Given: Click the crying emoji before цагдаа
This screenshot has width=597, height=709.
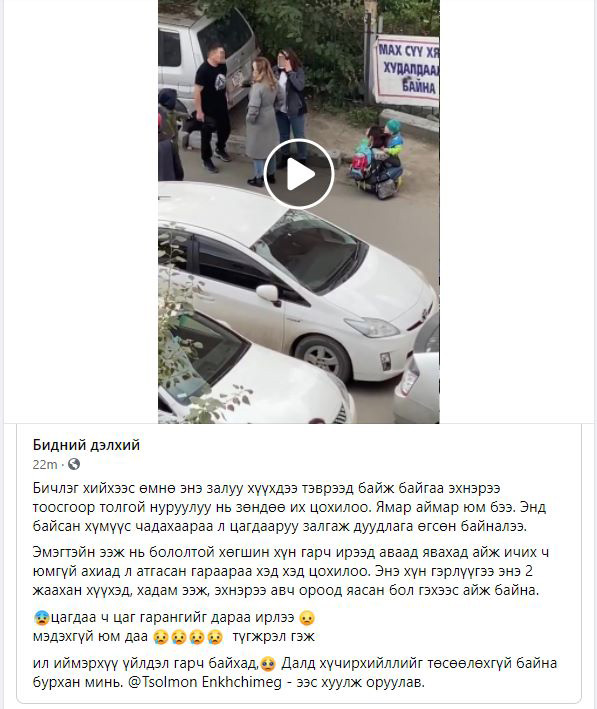Looking at the screenshot, I should point(41,618).
